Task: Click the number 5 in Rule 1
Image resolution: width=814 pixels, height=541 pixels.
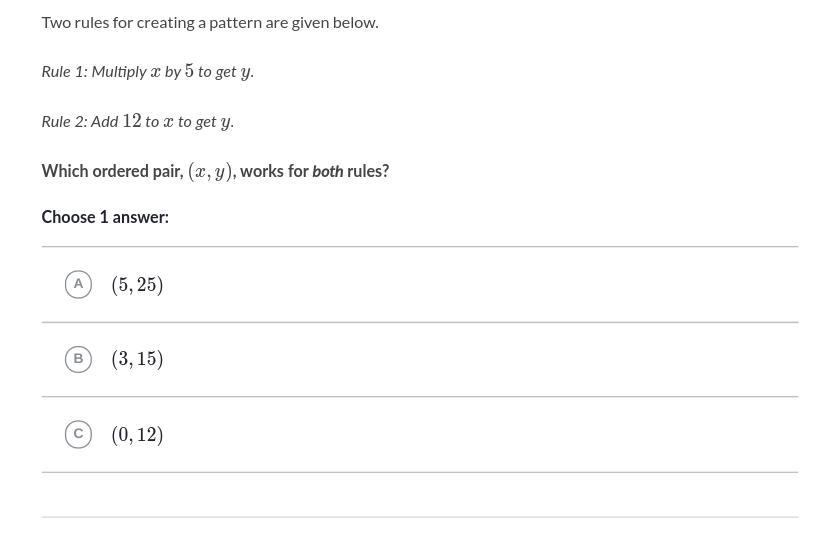Action: [x=189, y=70]
